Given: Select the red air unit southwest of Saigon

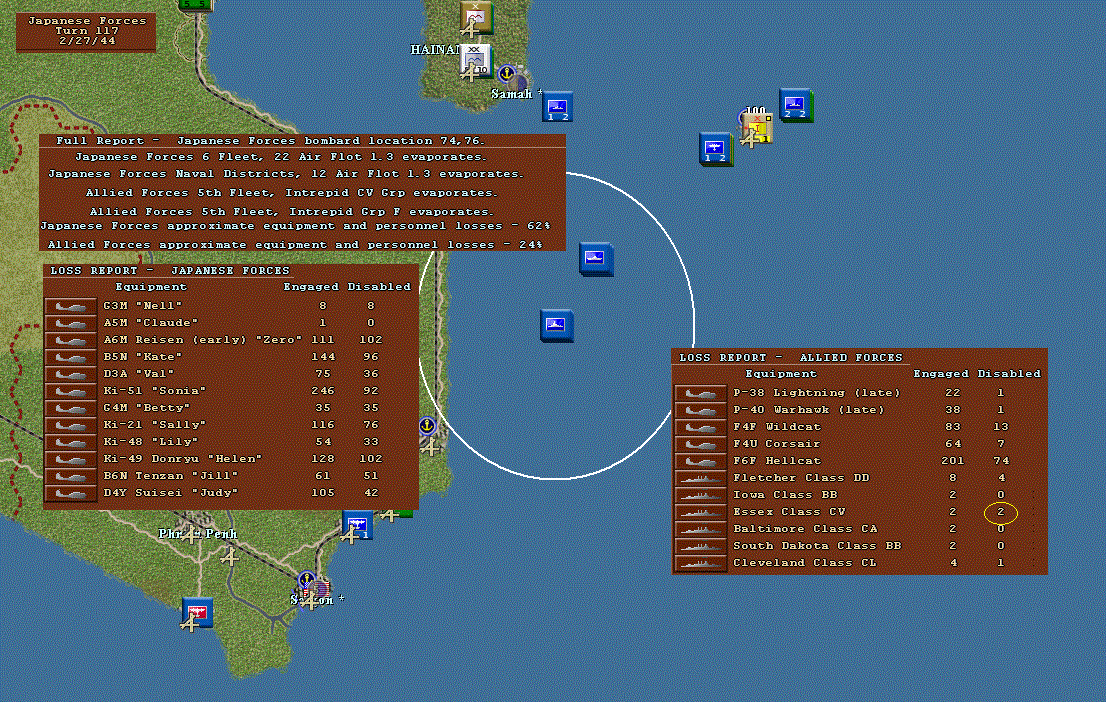Looking at the screenshot, I should click(198, 612).
